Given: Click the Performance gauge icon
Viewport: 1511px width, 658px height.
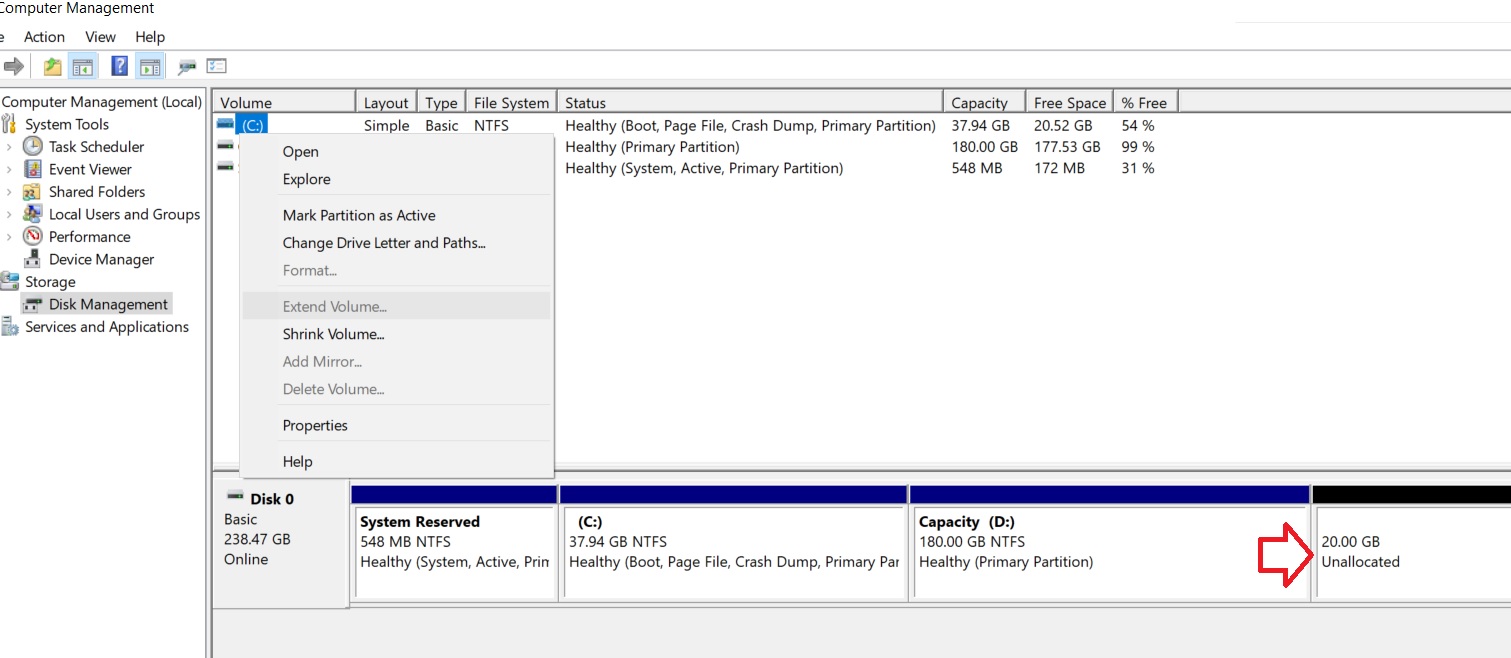Looking at the screenshot, I should (x=33, y=236).
